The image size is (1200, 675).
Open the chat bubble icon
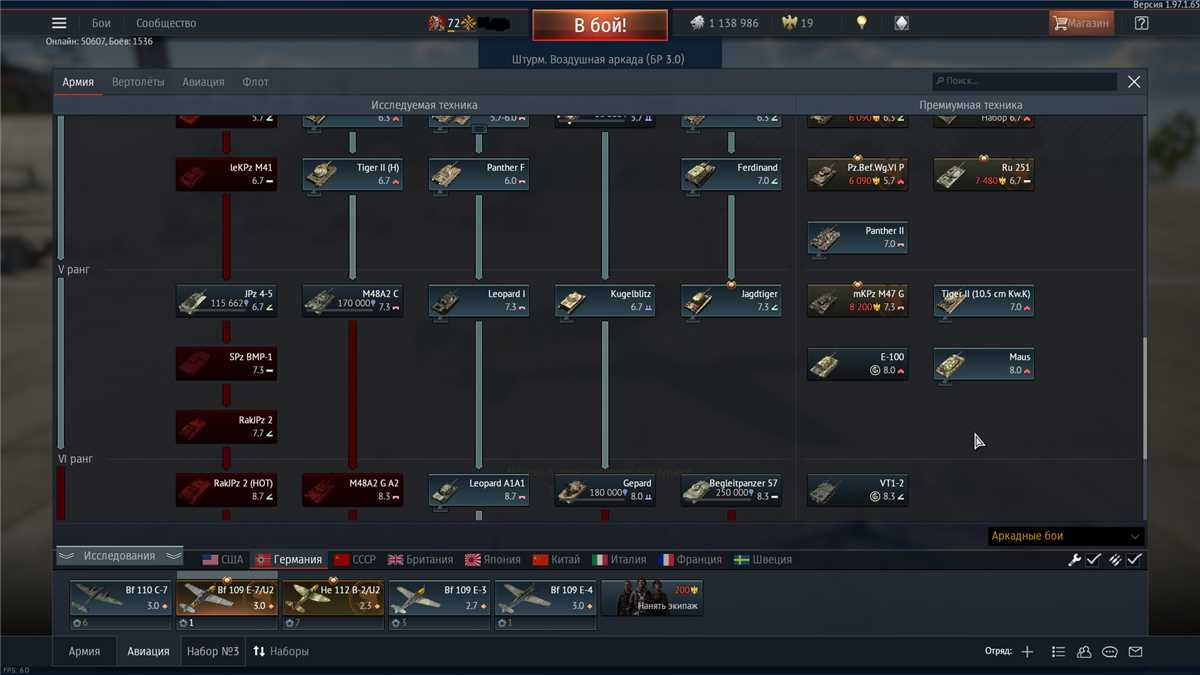click(1110, 652)
